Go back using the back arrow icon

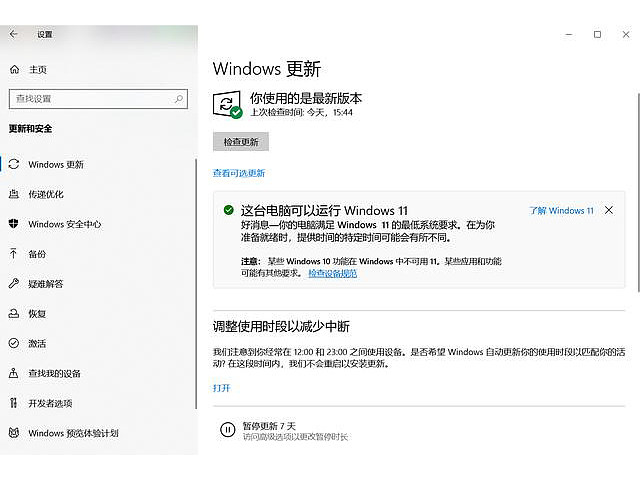tap(13, 34)
